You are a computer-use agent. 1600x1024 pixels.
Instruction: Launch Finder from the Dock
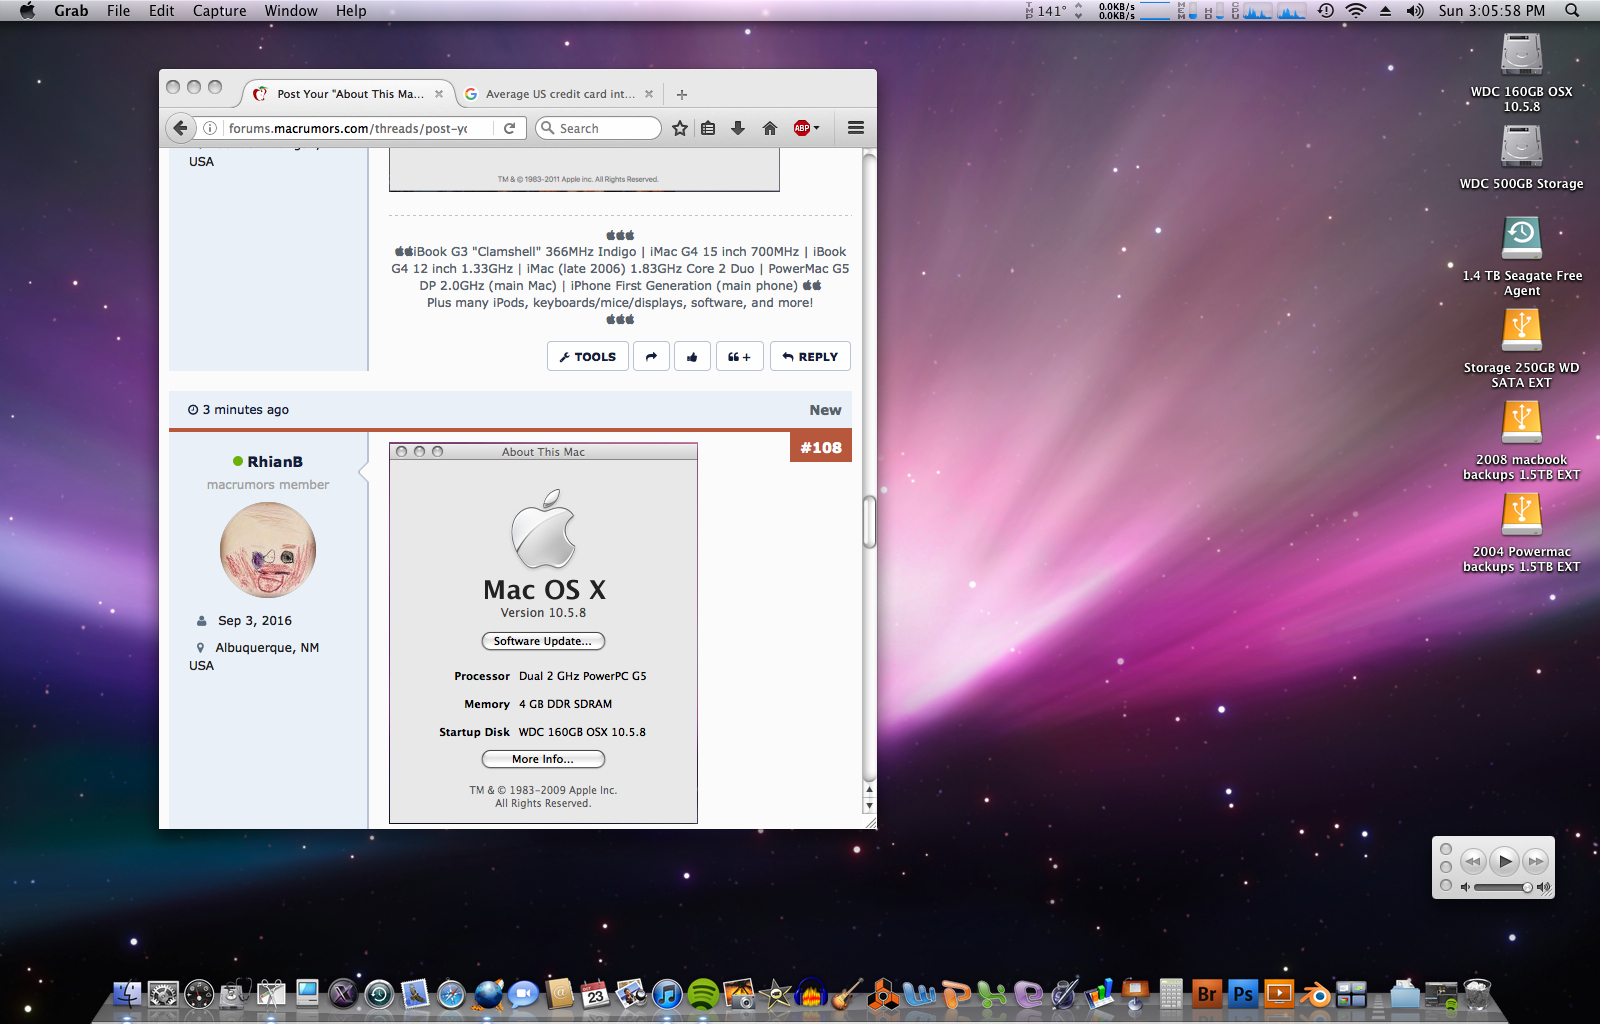click(127, 994)
